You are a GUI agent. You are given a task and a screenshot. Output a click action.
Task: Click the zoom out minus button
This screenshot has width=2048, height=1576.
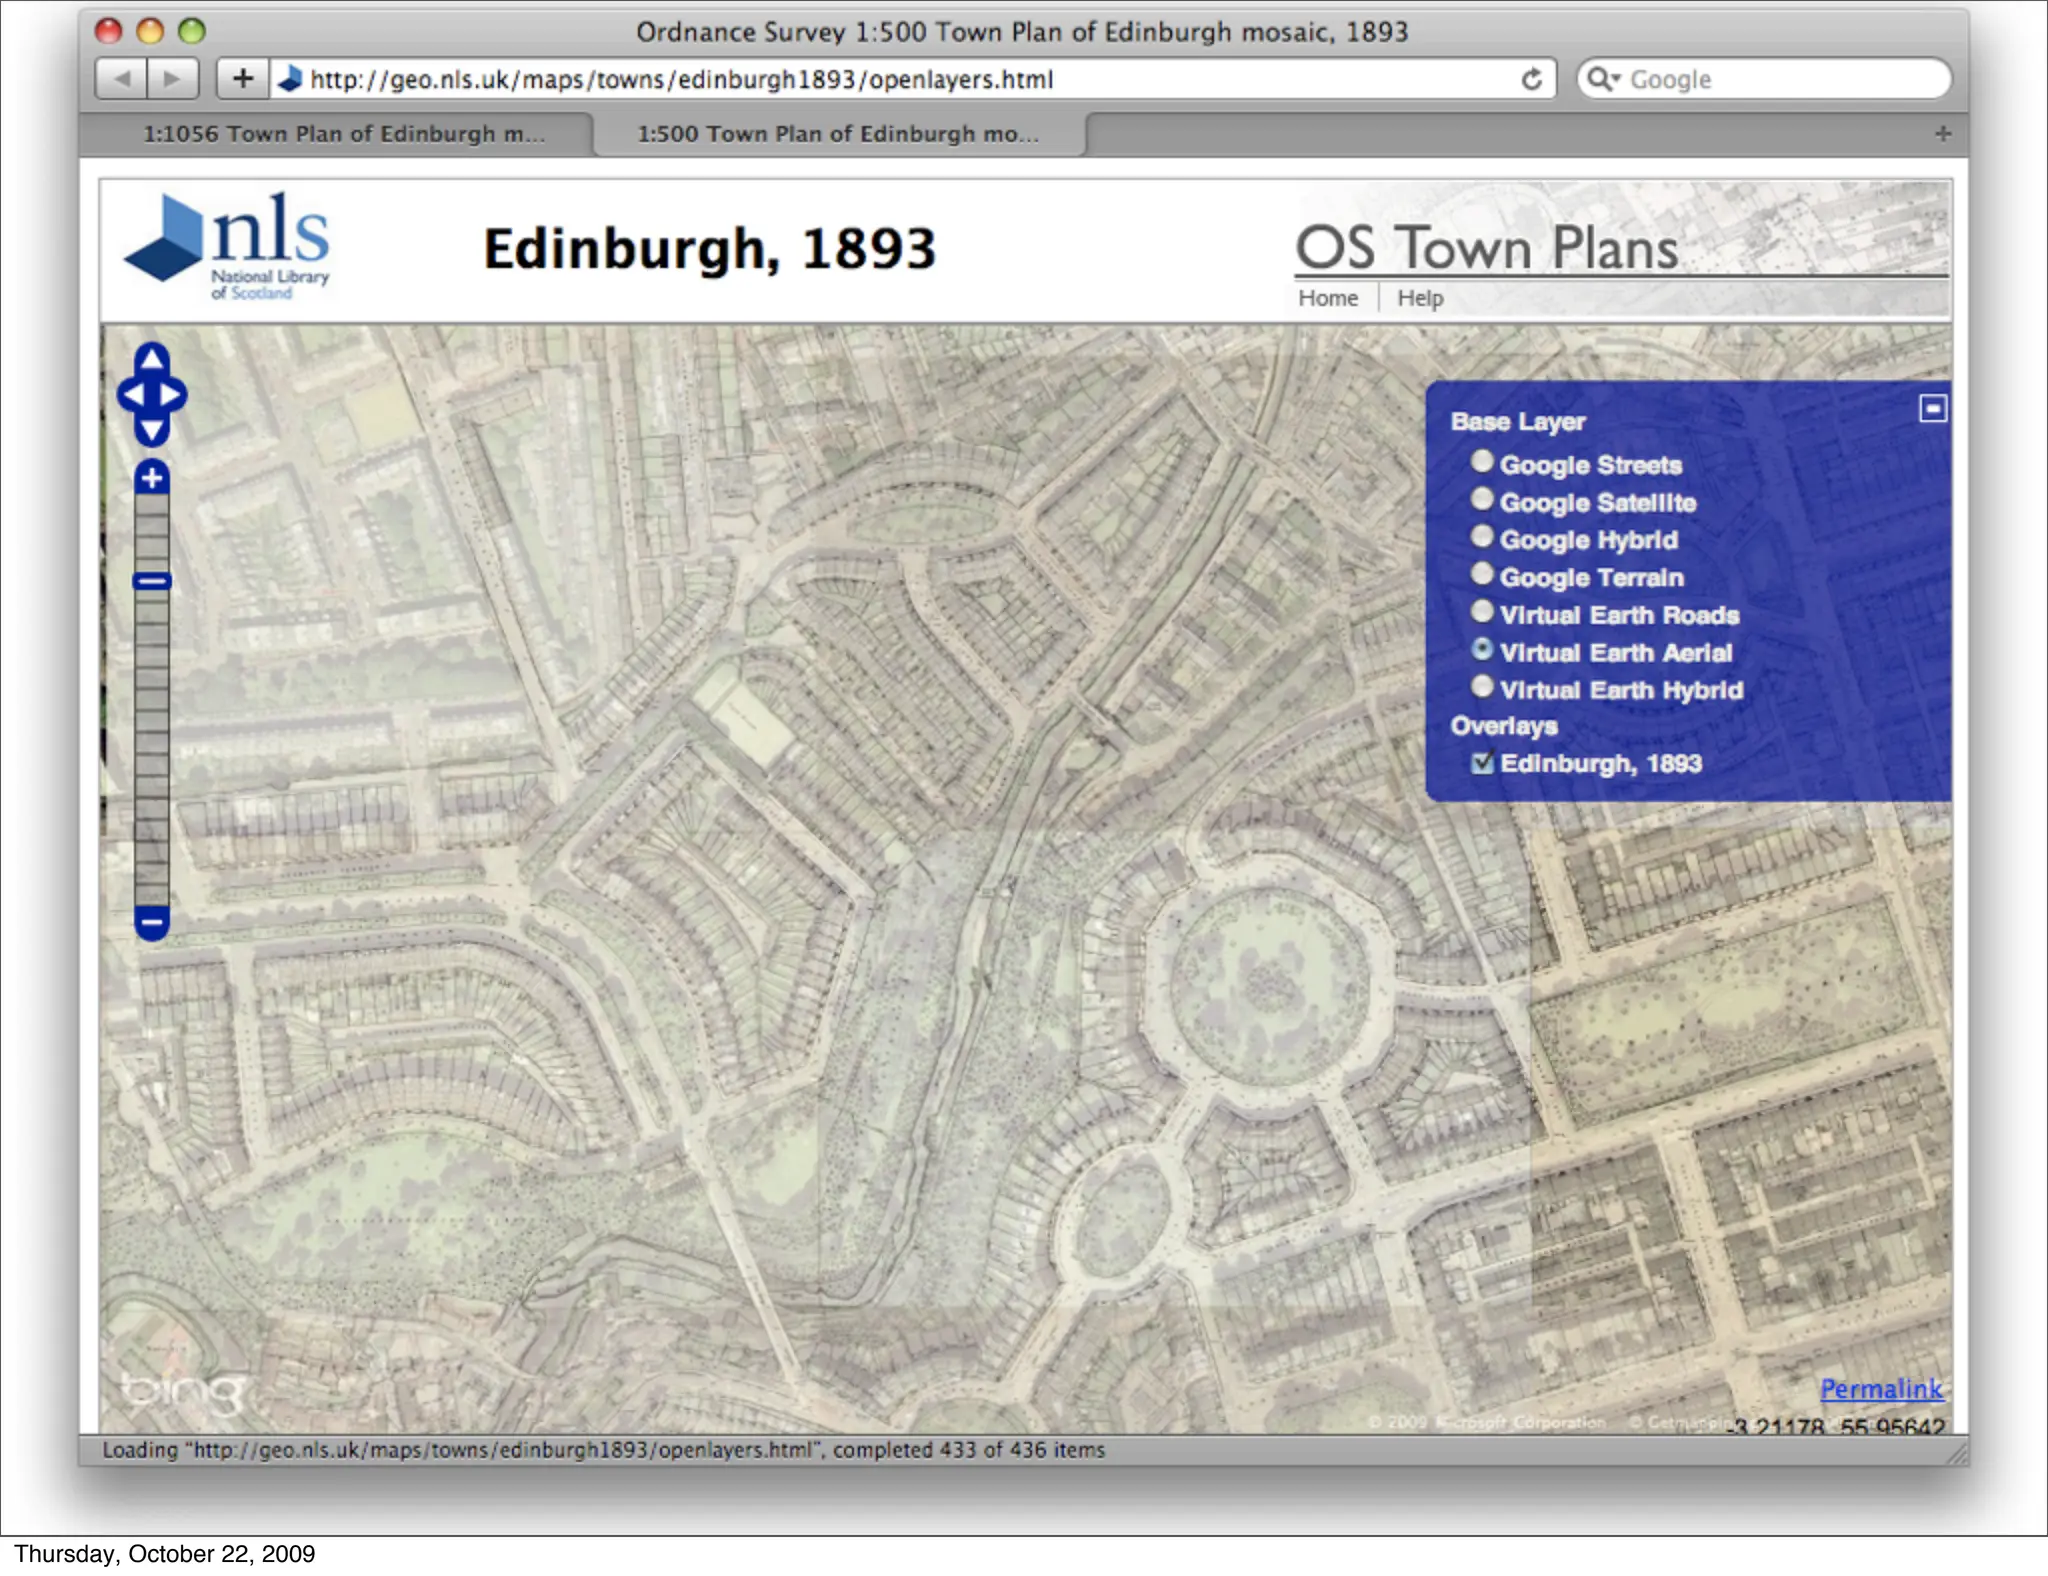(152, 922)
